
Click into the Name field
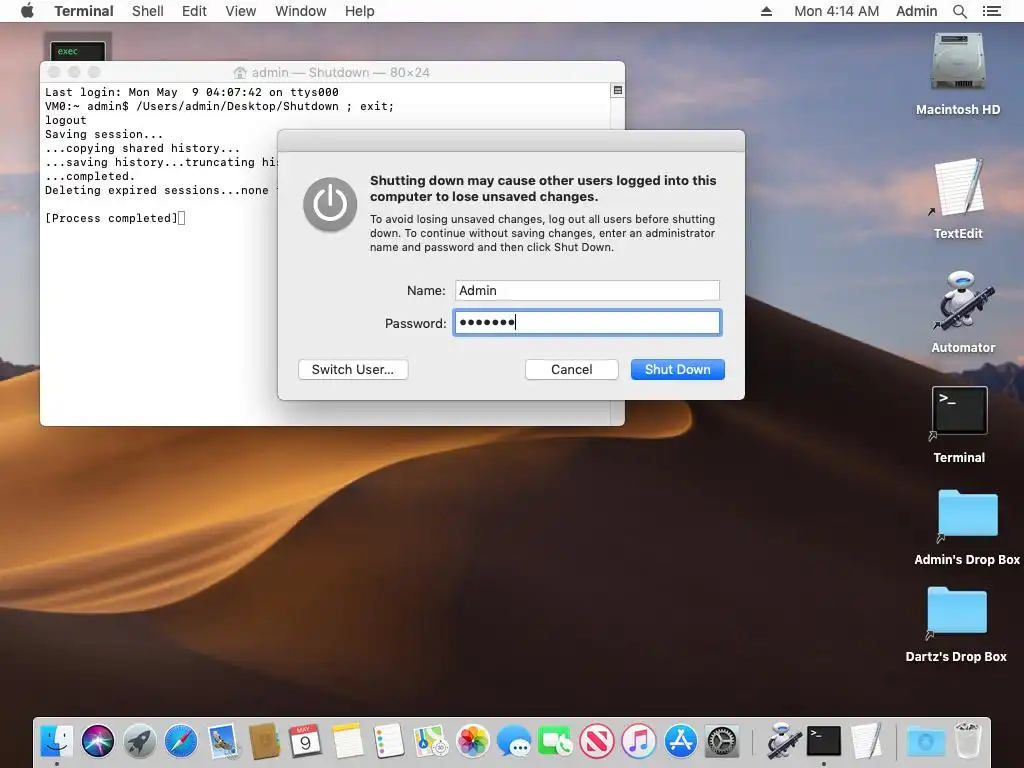click(x=587, y=291)
